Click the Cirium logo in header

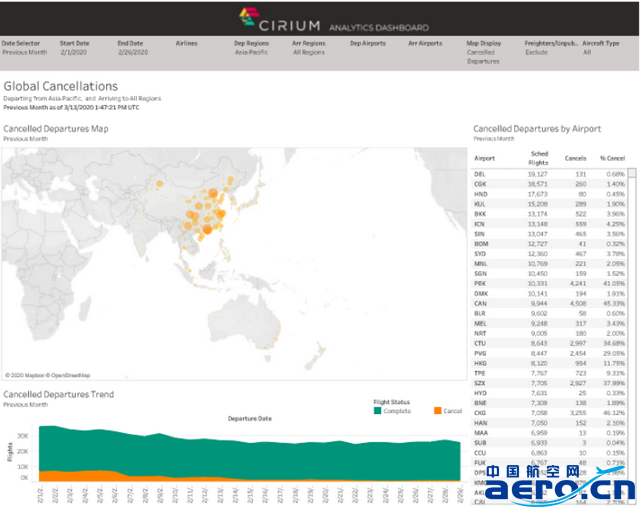(280, 20)
